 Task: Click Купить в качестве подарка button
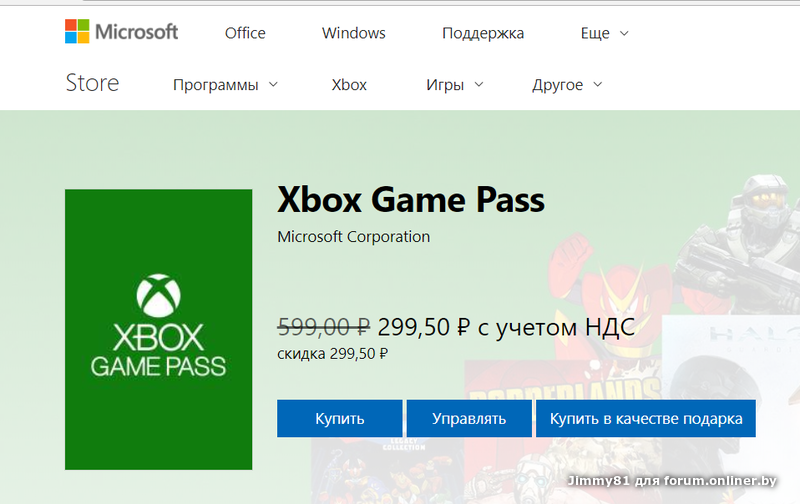[x=646, y=418]
